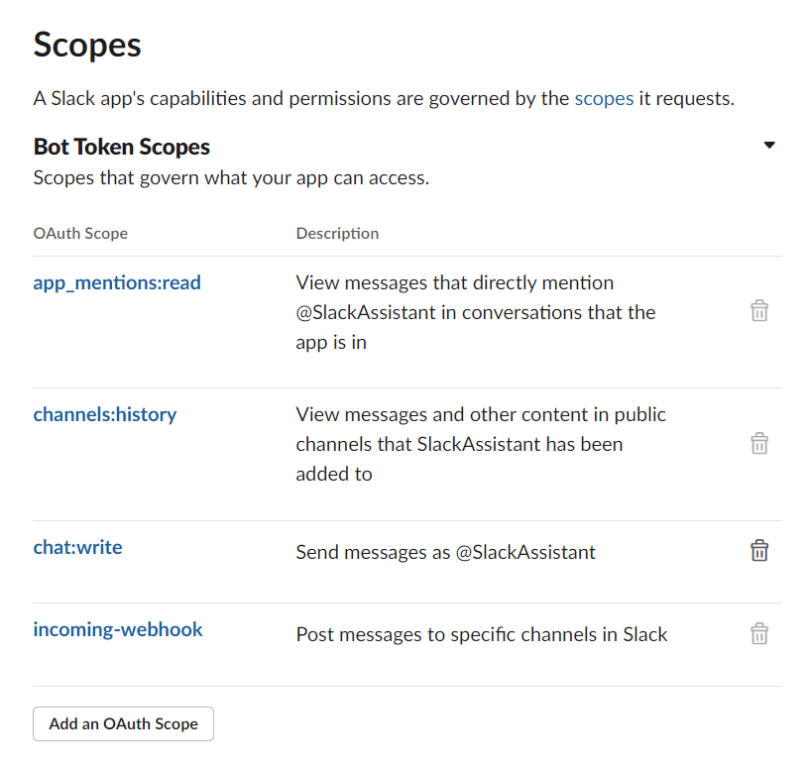Open the app_mentions:read scope link

(117, 283)
